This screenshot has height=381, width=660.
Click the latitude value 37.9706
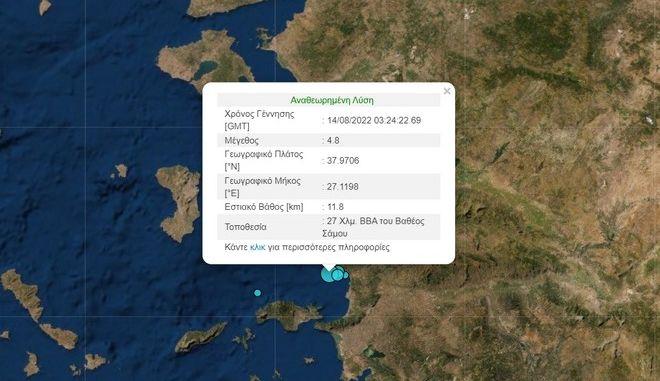343,160
